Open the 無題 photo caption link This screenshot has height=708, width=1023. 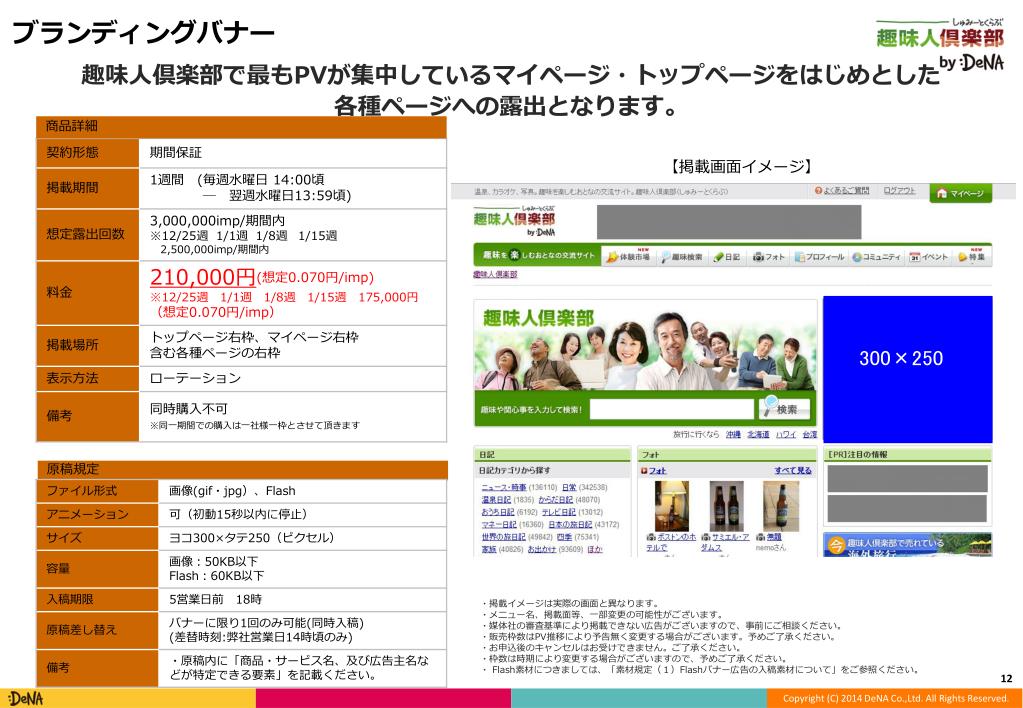coord(774,537)
